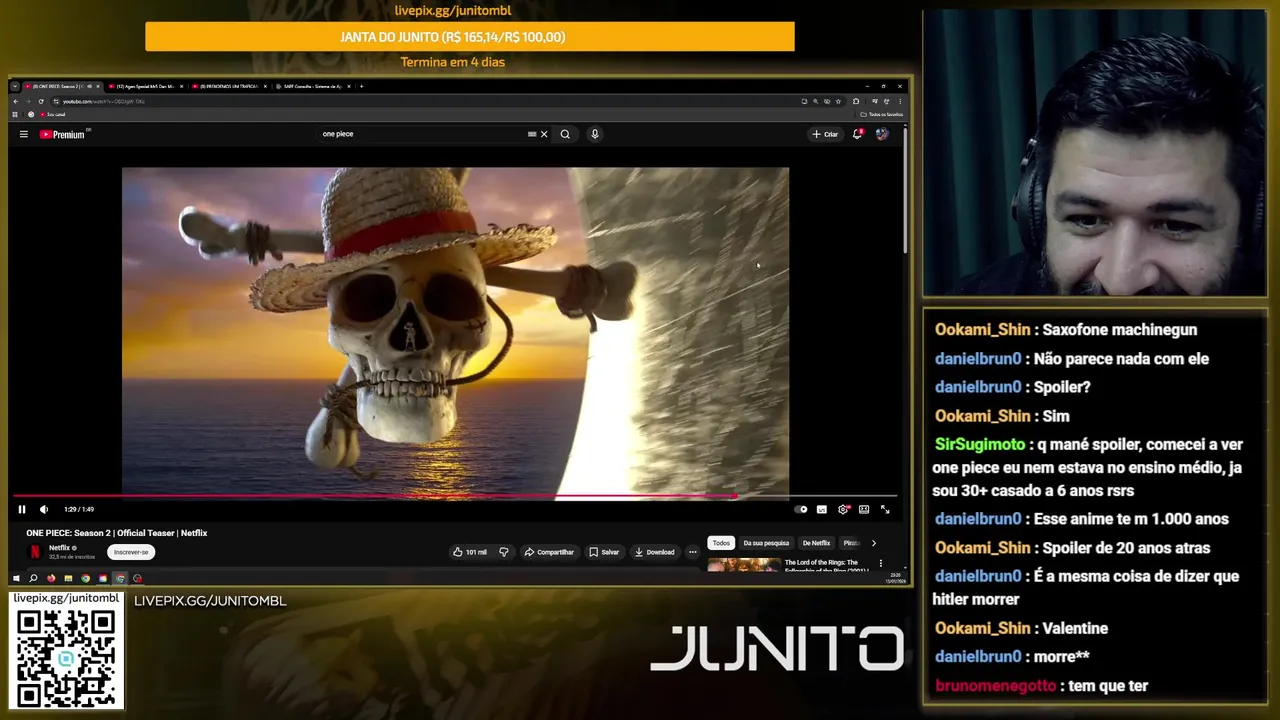Dislike the One Piece teaser video
Viewport: 1280px width, 720px height.
click(504, 552)
